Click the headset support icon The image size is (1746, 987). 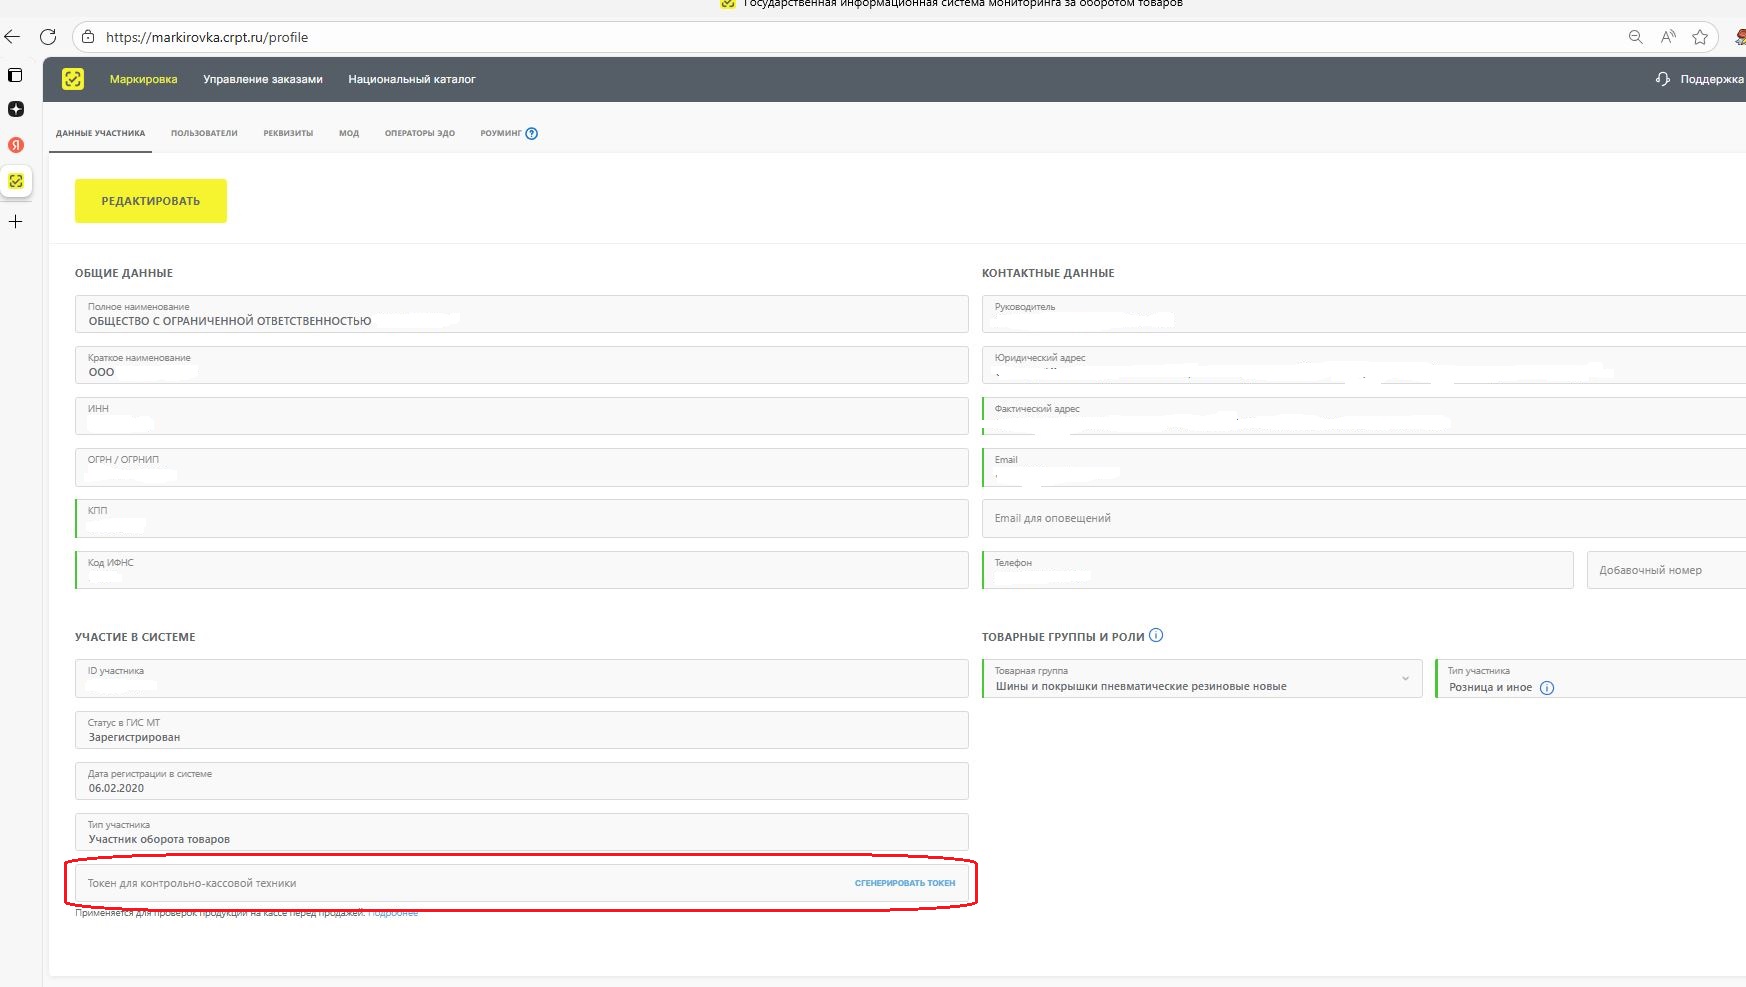1663,79
